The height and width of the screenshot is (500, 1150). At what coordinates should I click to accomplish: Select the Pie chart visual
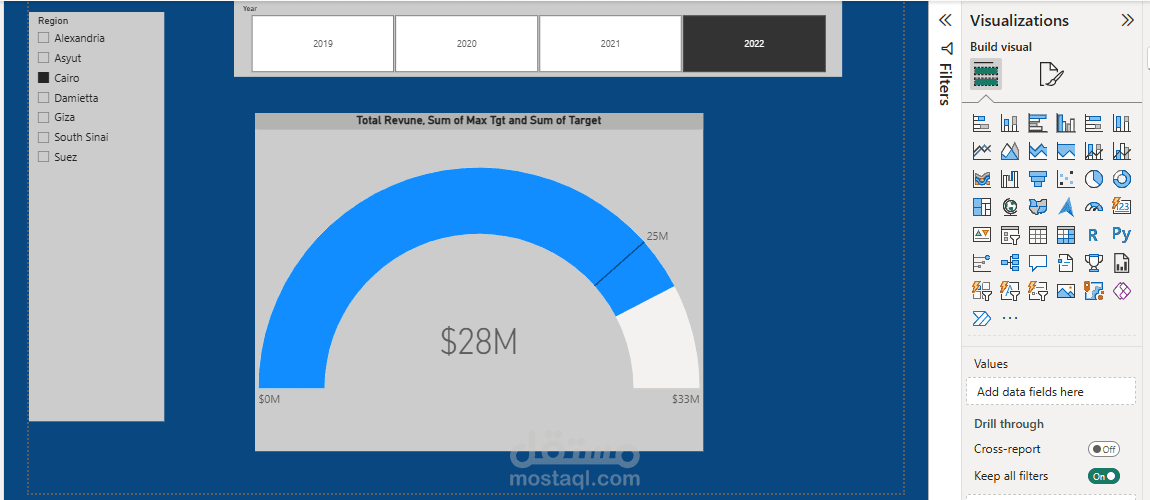(x=1094, y=179)
